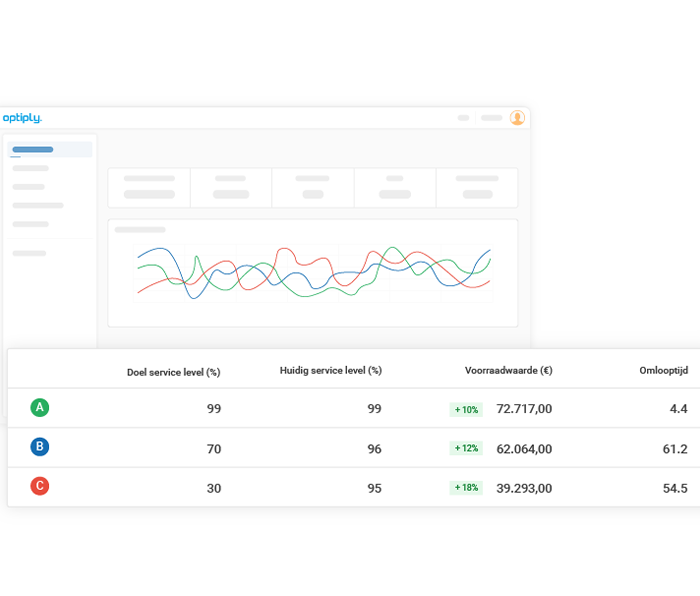Click the line chart in the dashboard
The width and height of the screenshot is (700, 596).
(x=313, y=273)
